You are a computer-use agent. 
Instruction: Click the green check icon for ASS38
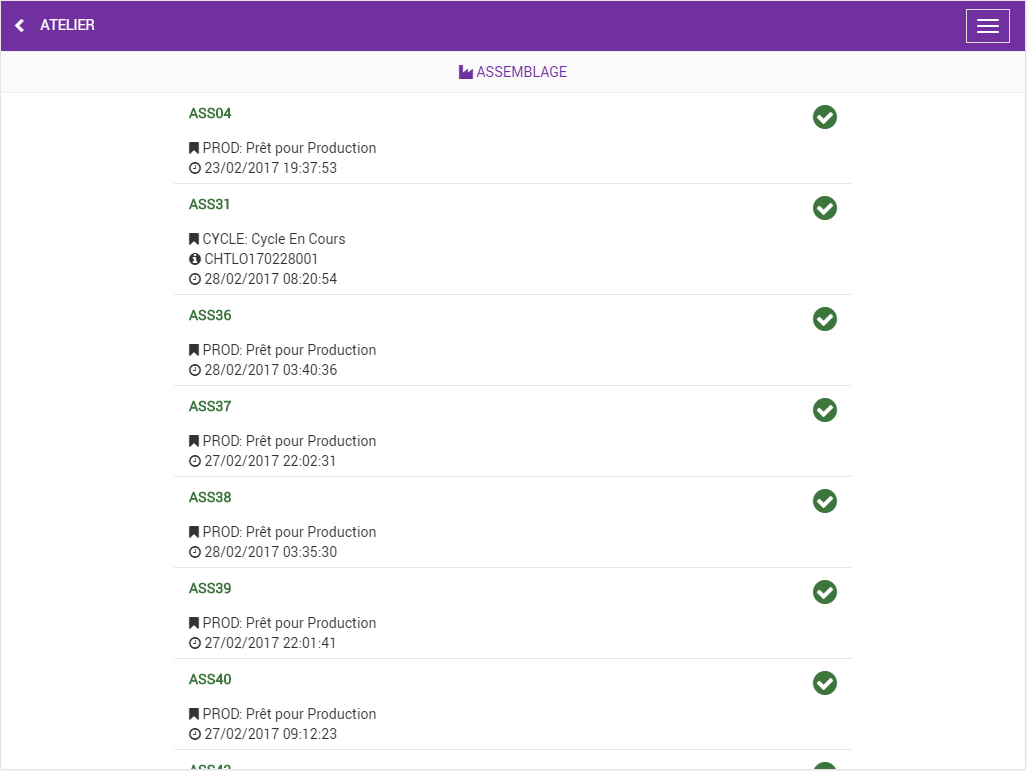click(x=824, y=501)
